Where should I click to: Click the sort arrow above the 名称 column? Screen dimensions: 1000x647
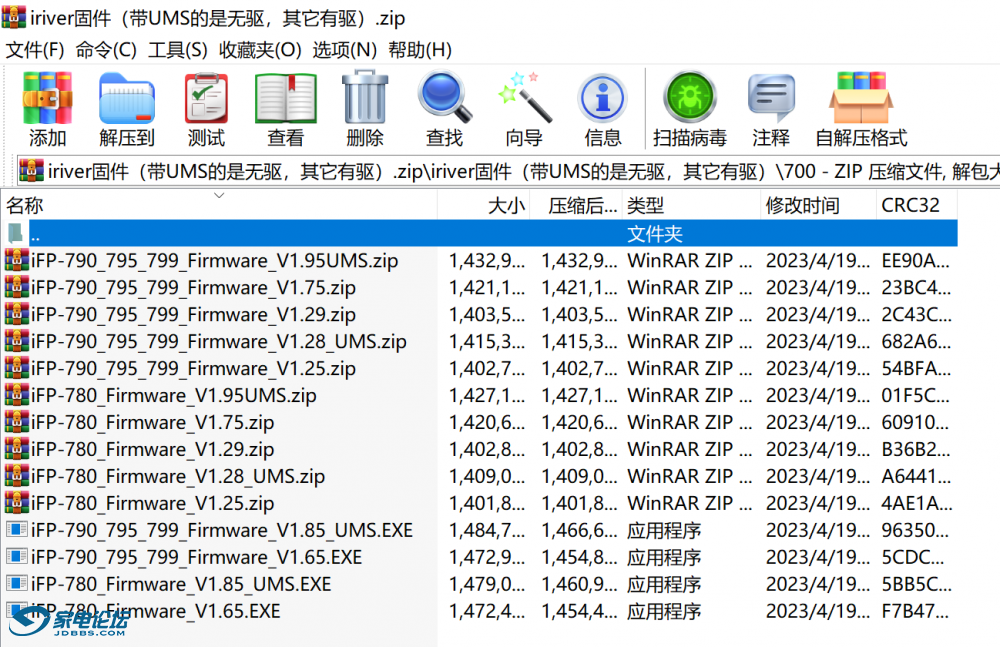click(219, 195)
